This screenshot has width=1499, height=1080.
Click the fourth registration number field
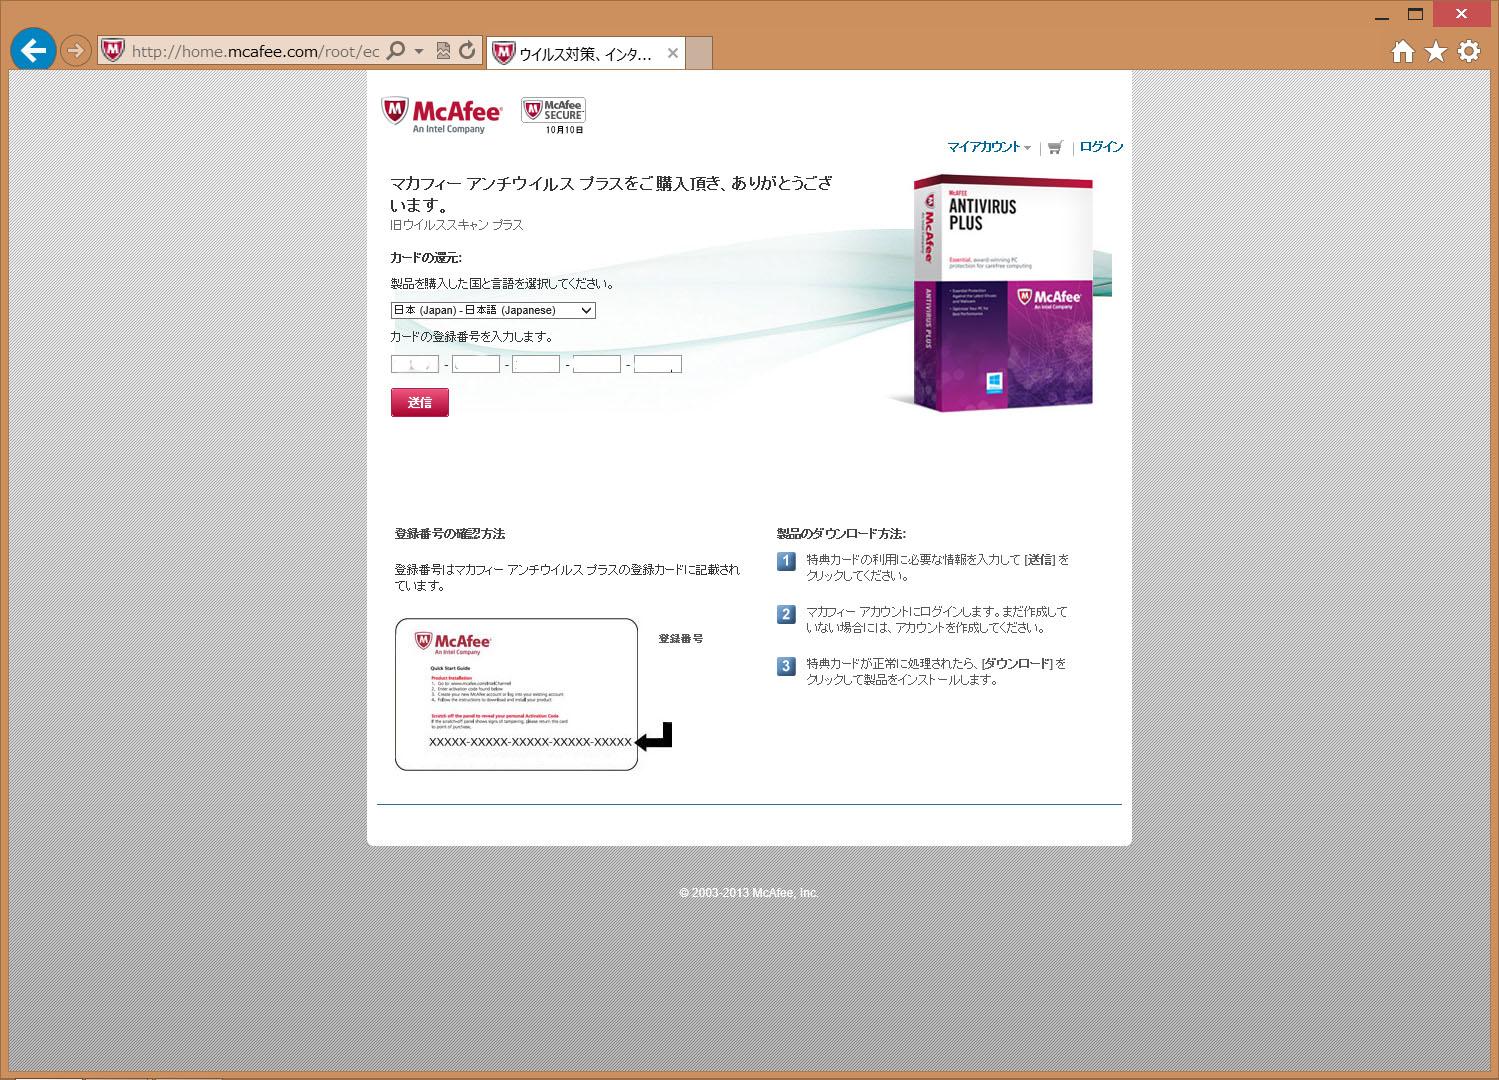597,364
